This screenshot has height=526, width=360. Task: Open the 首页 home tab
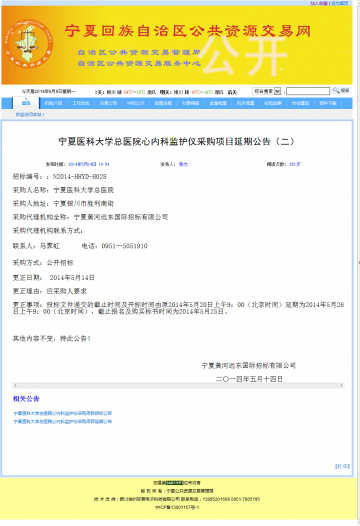pos(26,103)
